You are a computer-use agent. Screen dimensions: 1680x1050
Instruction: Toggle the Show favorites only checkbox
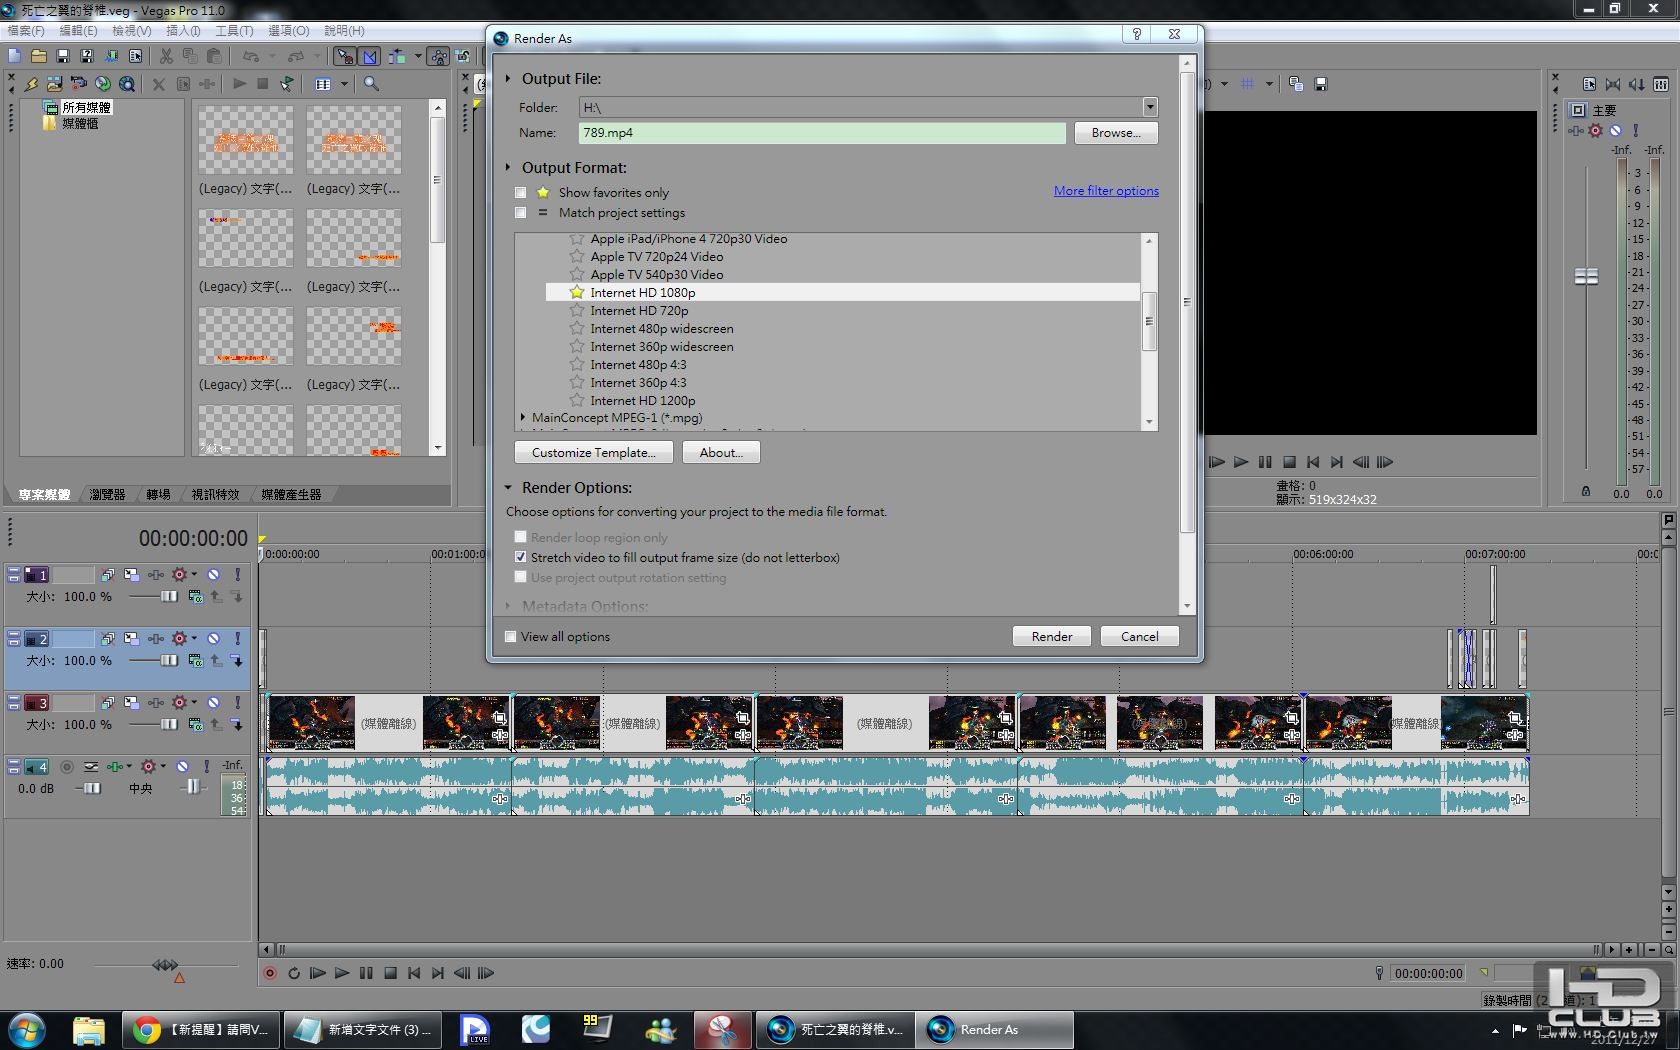[x=520, y=193]
